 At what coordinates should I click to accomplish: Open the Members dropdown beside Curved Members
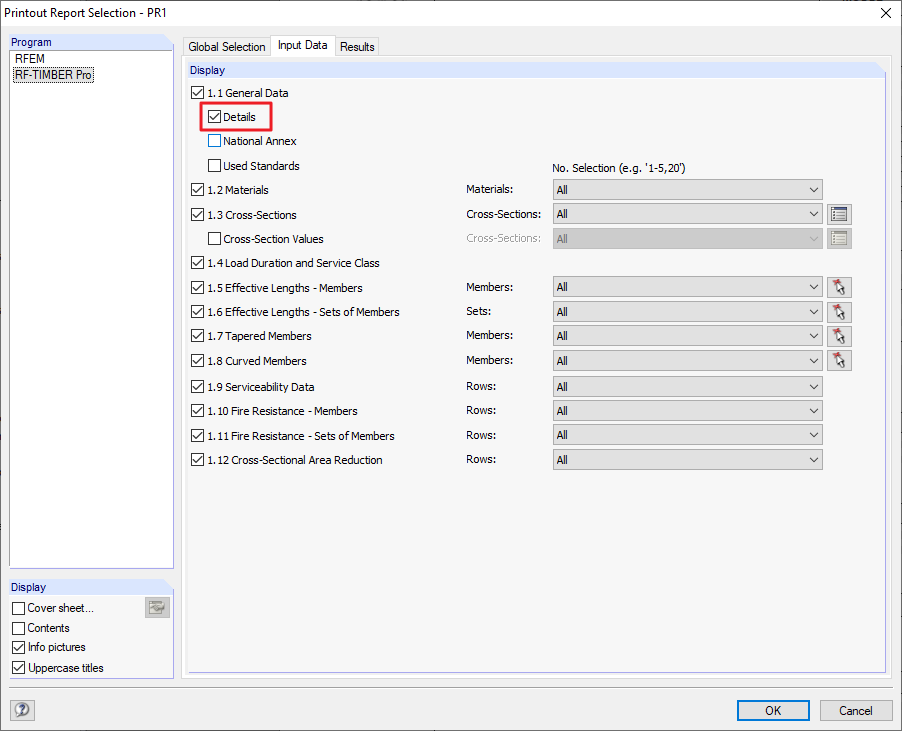pyautogui.click(x=687, y=359)
